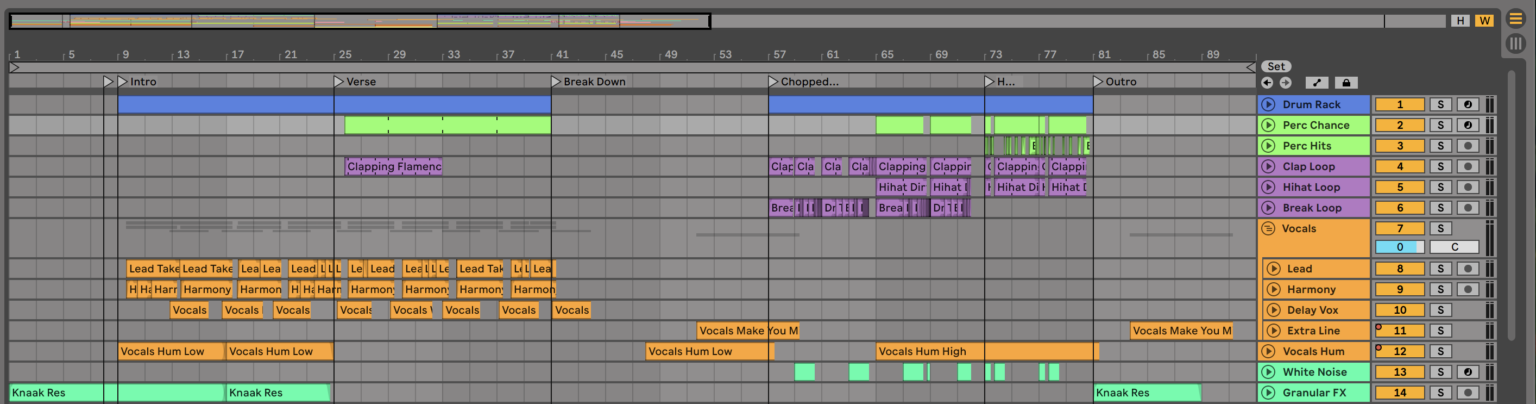Collapse the Vocals group track

pos(1268,229)
